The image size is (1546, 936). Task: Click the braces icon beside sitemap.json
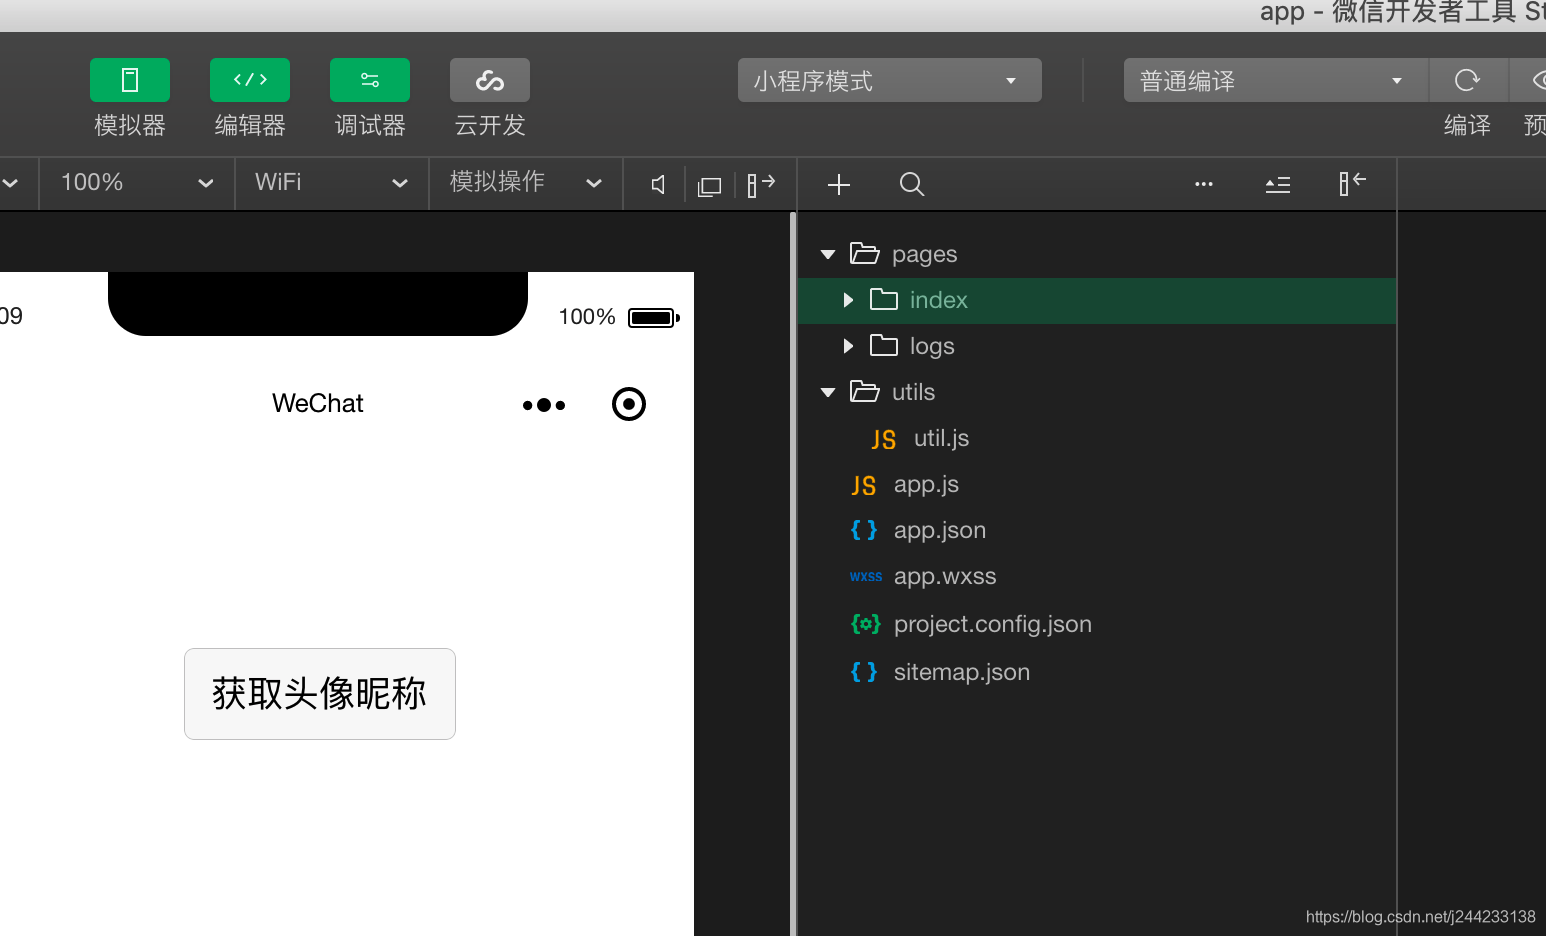click(864, 672)
